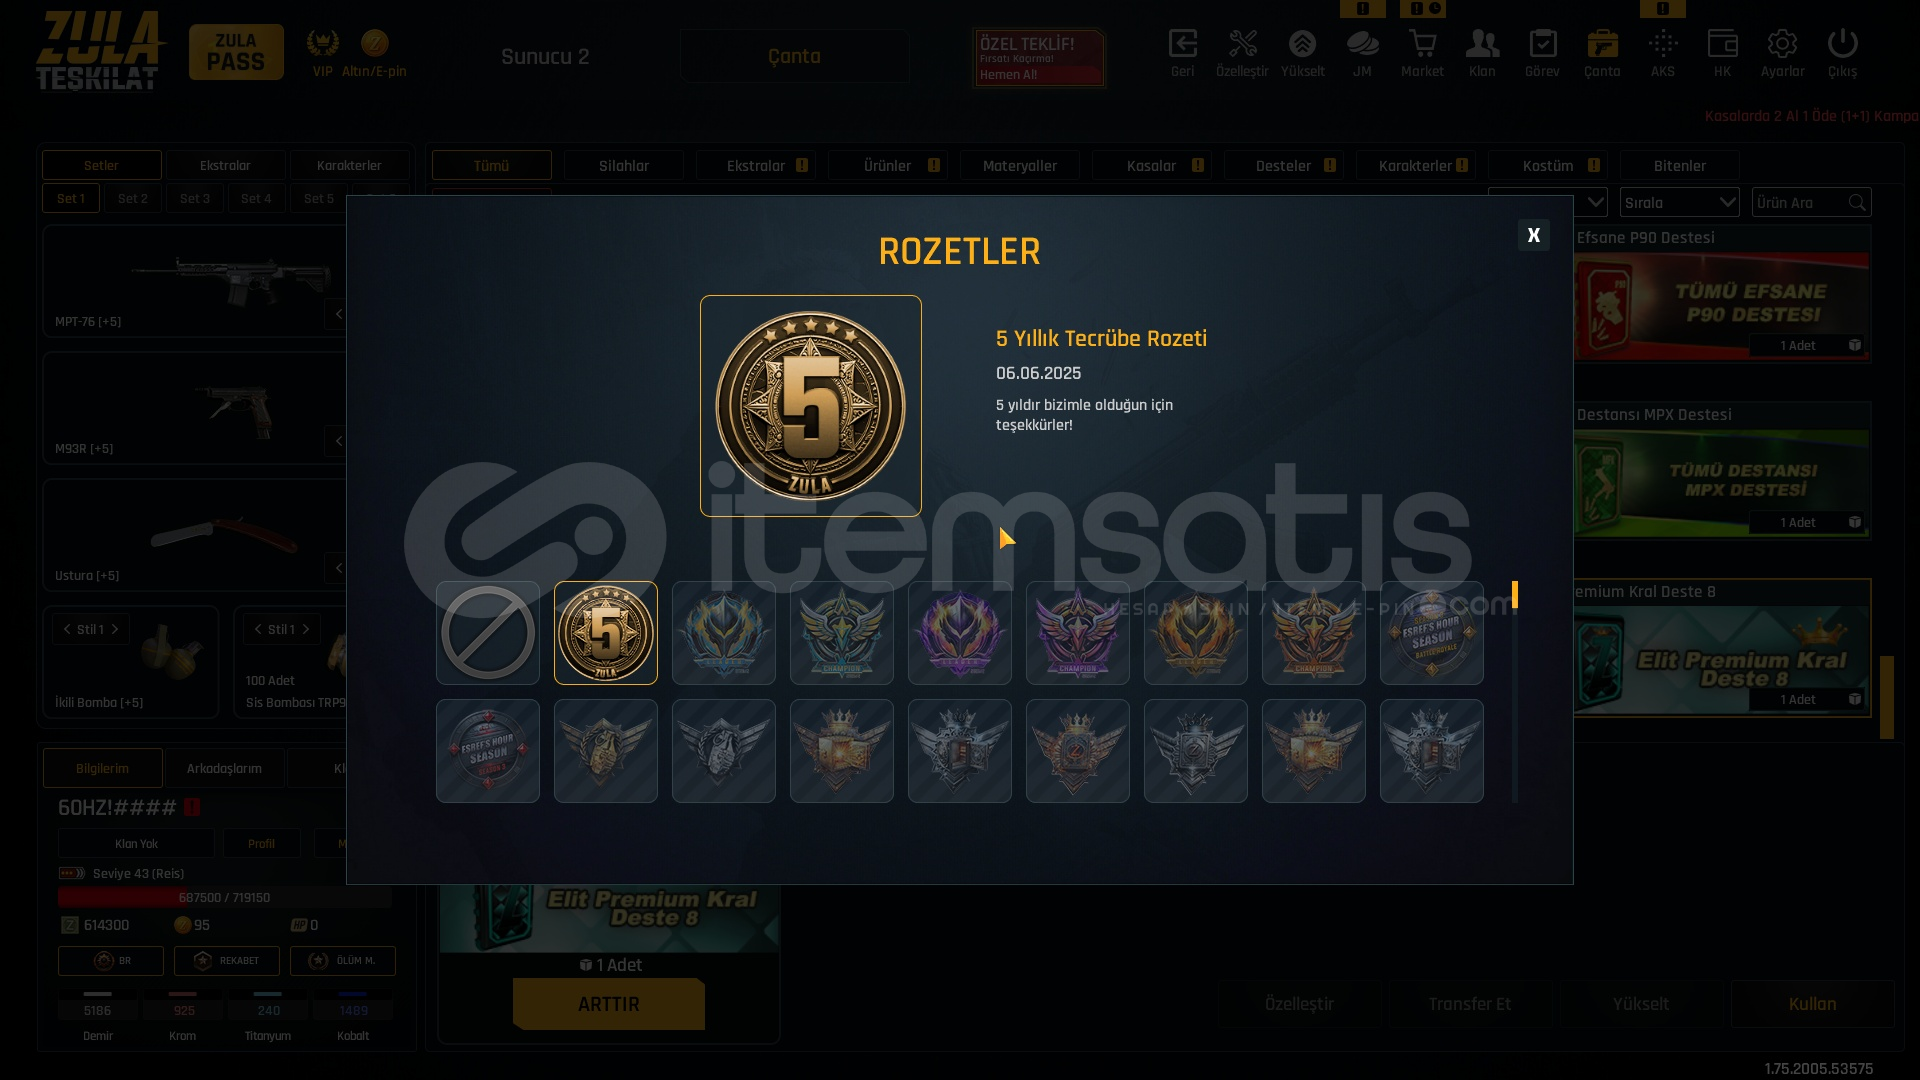Switch to the Silahlar tab

point(624,166)
